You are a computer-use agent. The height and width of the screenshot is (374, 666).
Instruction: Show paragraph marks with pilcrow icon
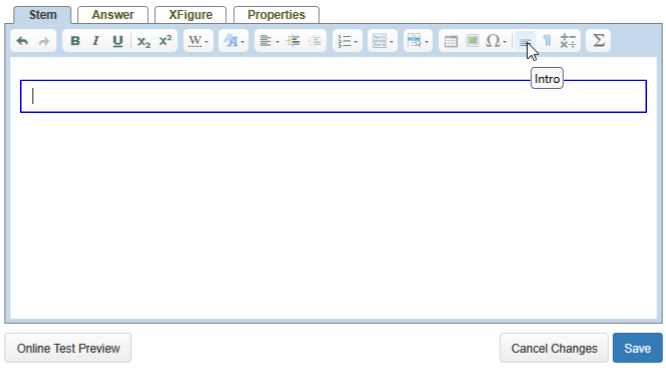(x=547, y=41)
